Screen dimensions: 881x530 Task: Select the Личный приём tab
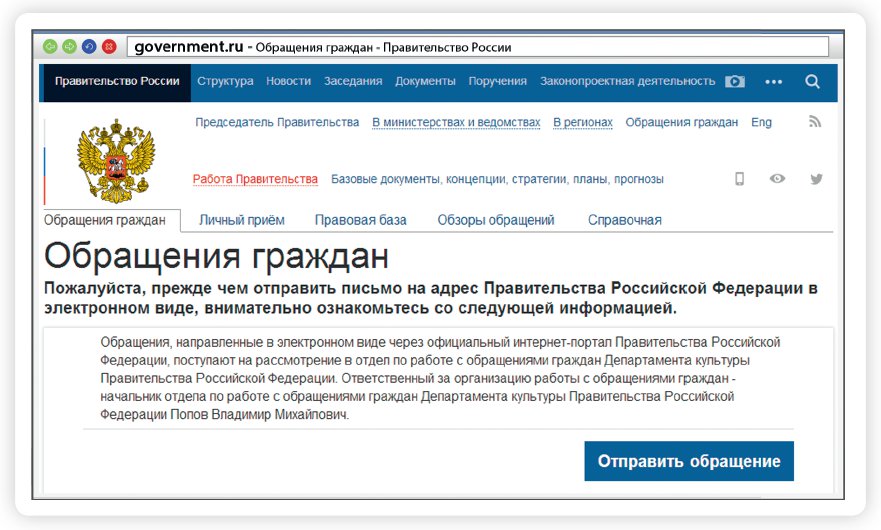(242, 220)
